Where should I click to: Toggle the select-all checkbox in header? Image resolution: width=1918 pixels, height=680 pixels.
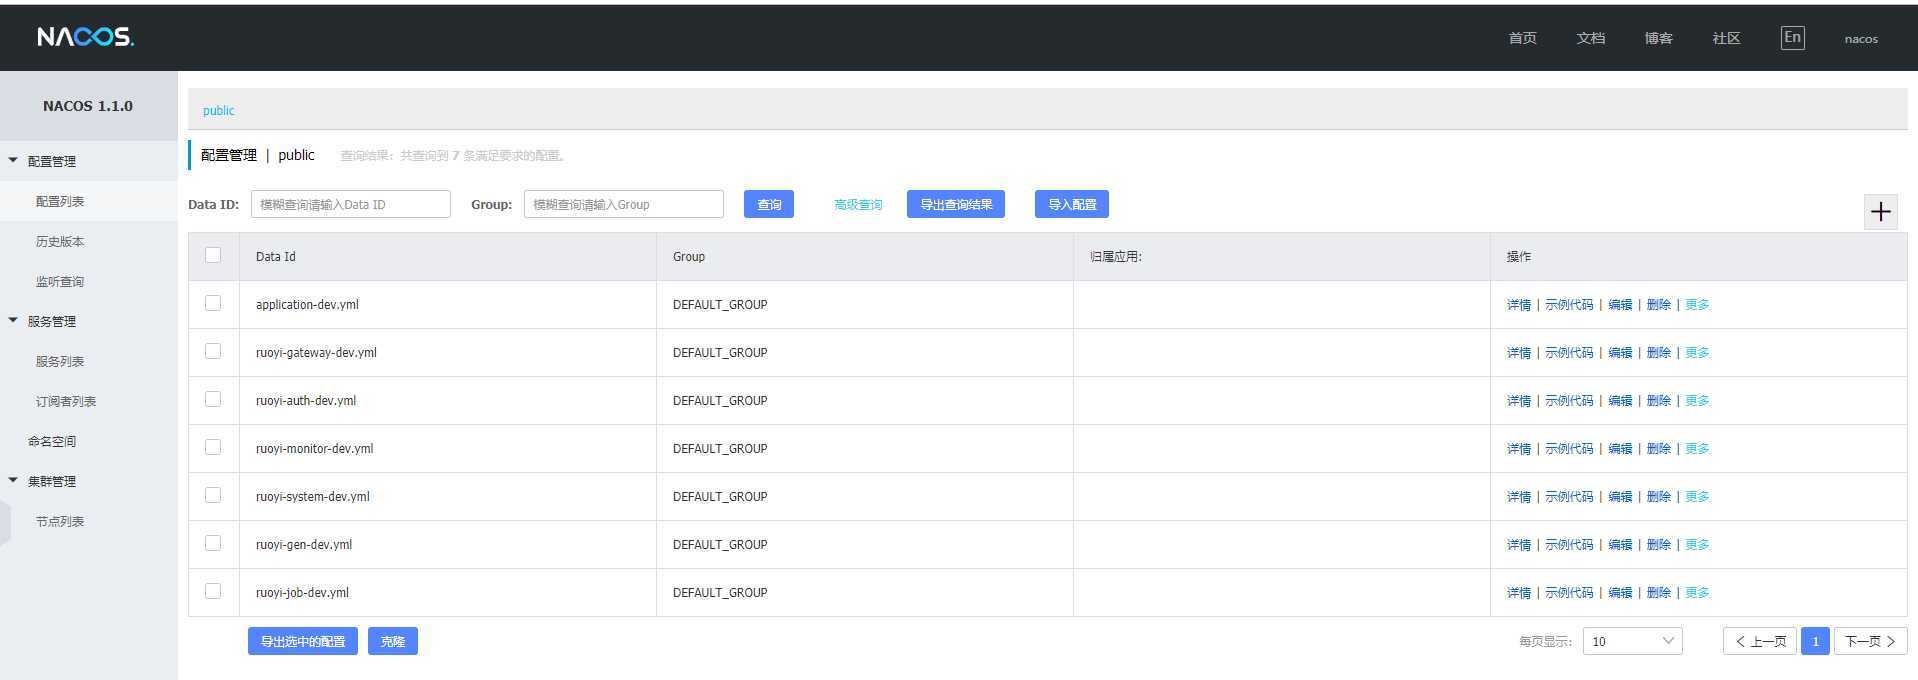point(213,255)
